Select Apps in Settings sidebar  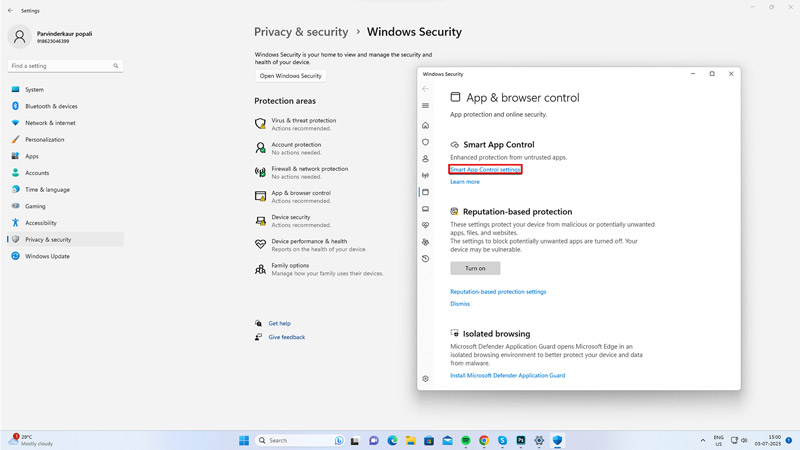[x=65, y=156]
